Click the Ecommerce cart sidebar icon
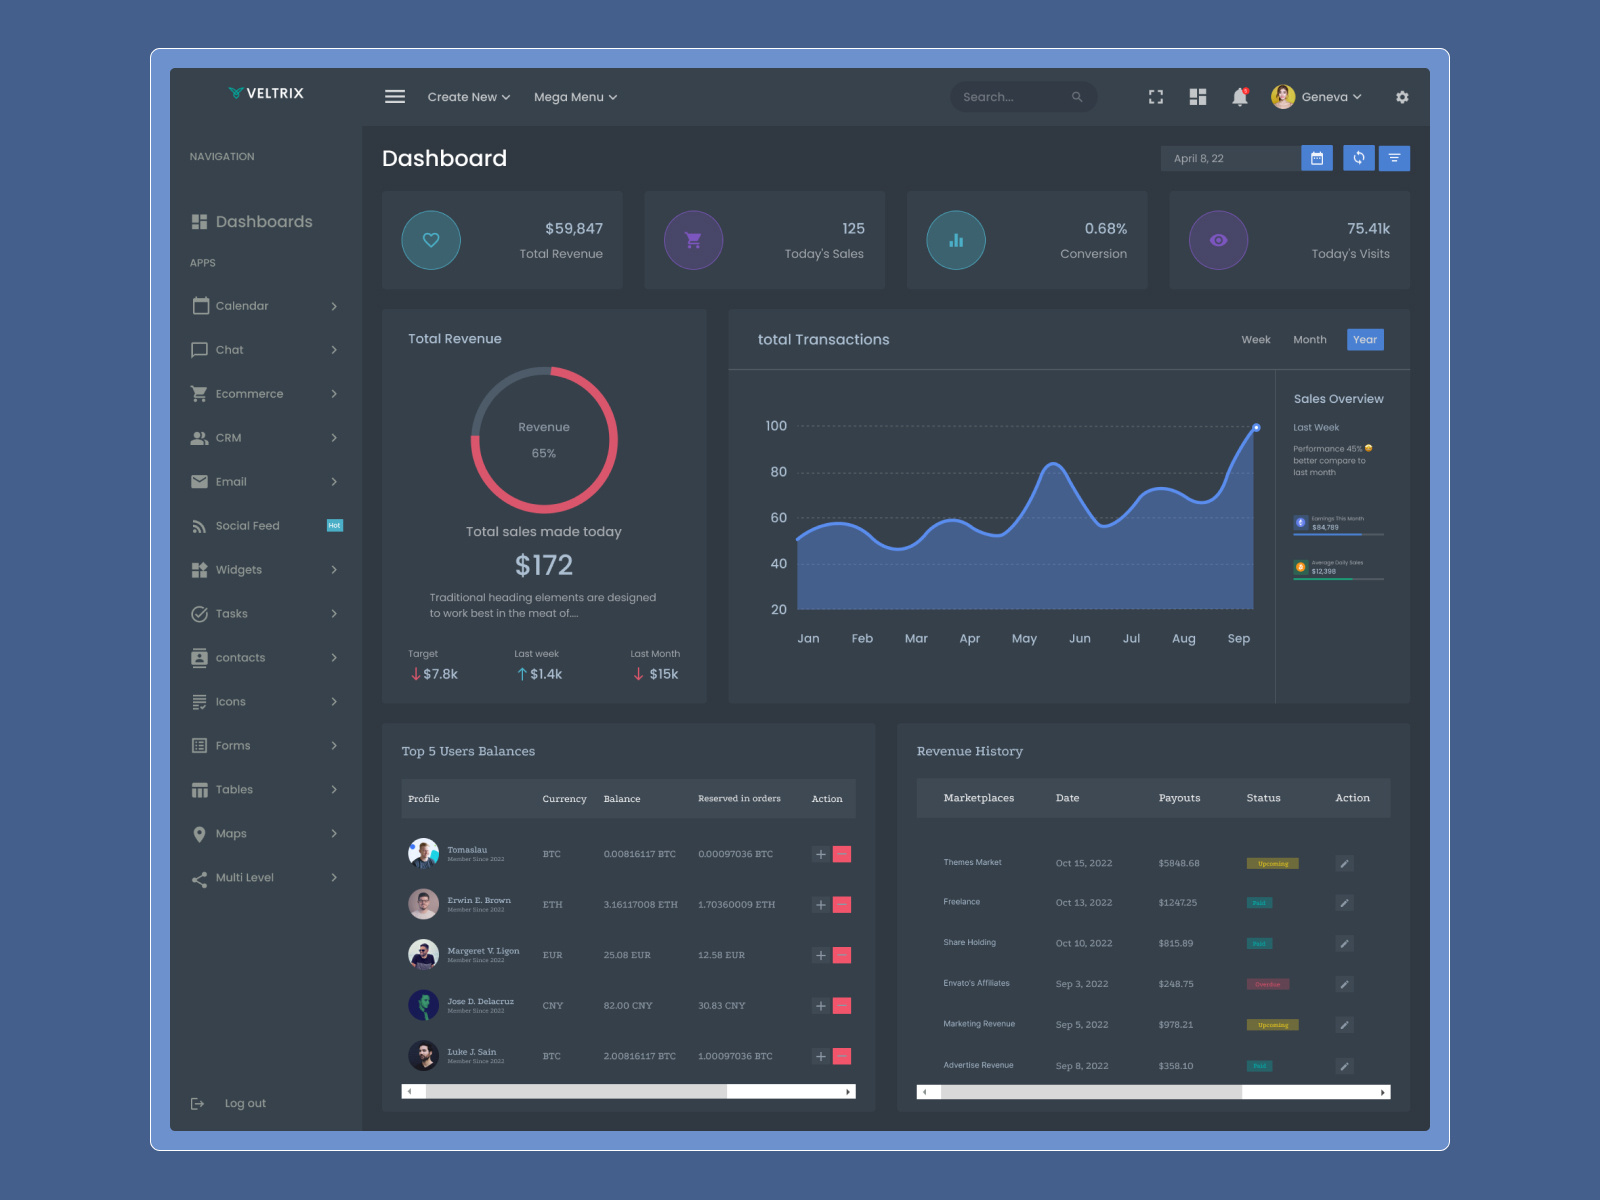1600x1200 pixels. pyautogui.click(x=200, y=394)
